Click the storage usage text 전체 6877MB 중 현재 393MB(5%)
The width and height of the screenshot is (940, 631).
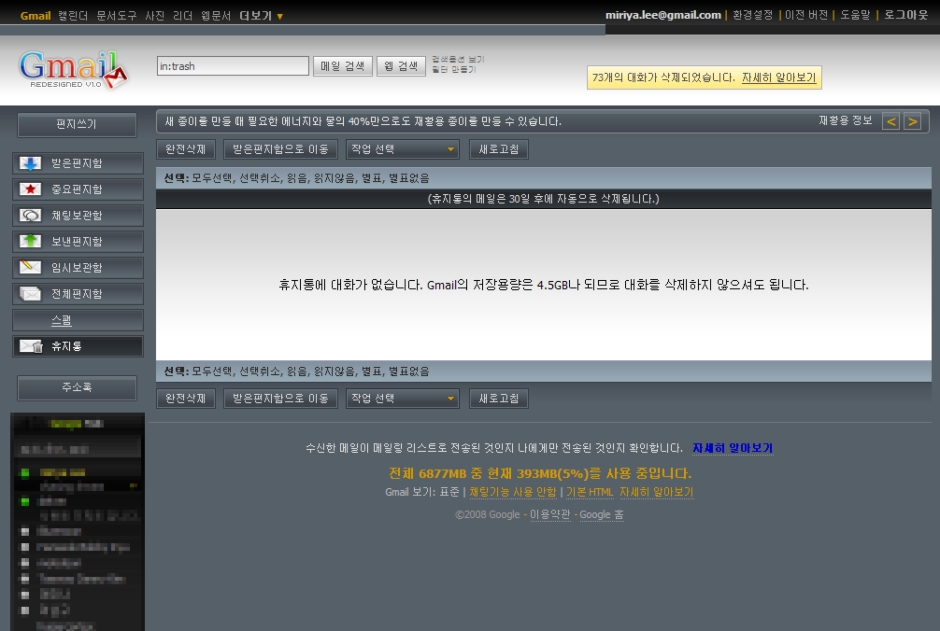(x=540, y=473)
